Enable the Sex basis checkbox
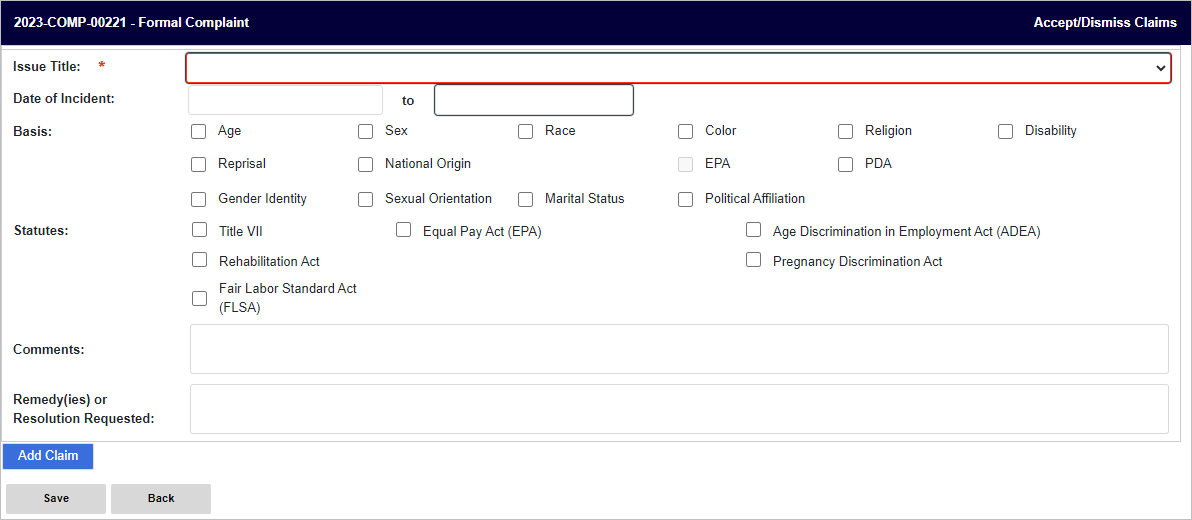Viewport: 1192px width, 520px height. pyautogui.click(x=366, y=132)
